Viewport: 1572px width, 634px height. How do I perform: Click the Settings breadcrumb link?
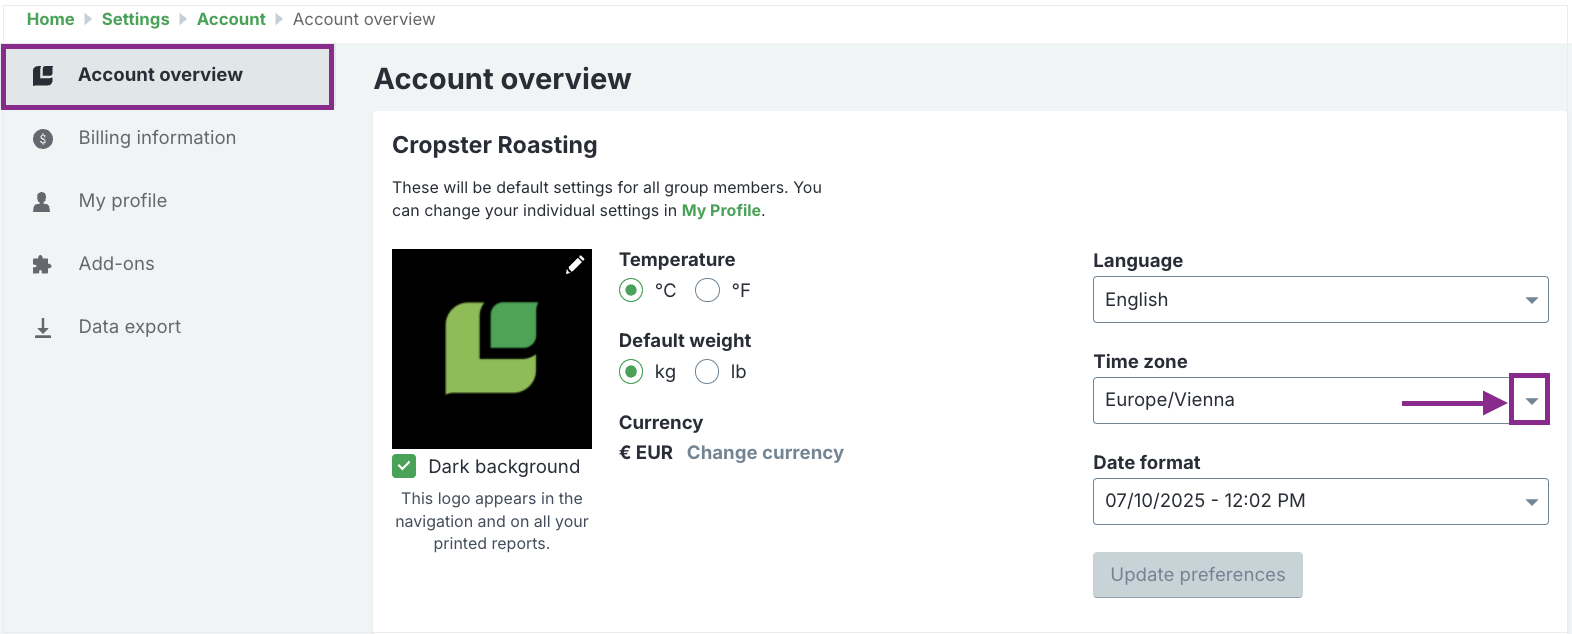point(136,19)
